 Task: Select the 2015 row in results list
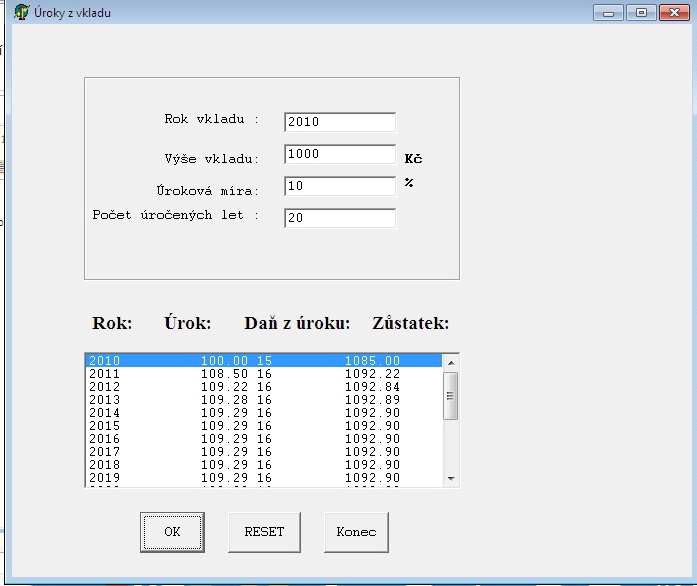click(264, 426)
